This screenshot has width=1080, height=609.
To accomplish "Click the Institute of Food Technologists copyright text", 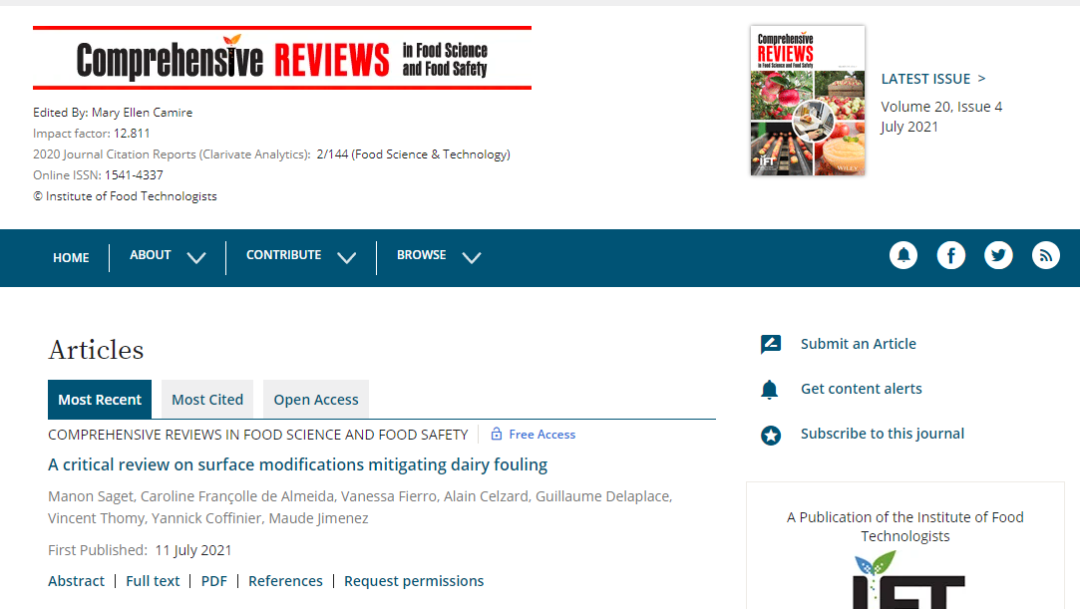I will point(125,196).
